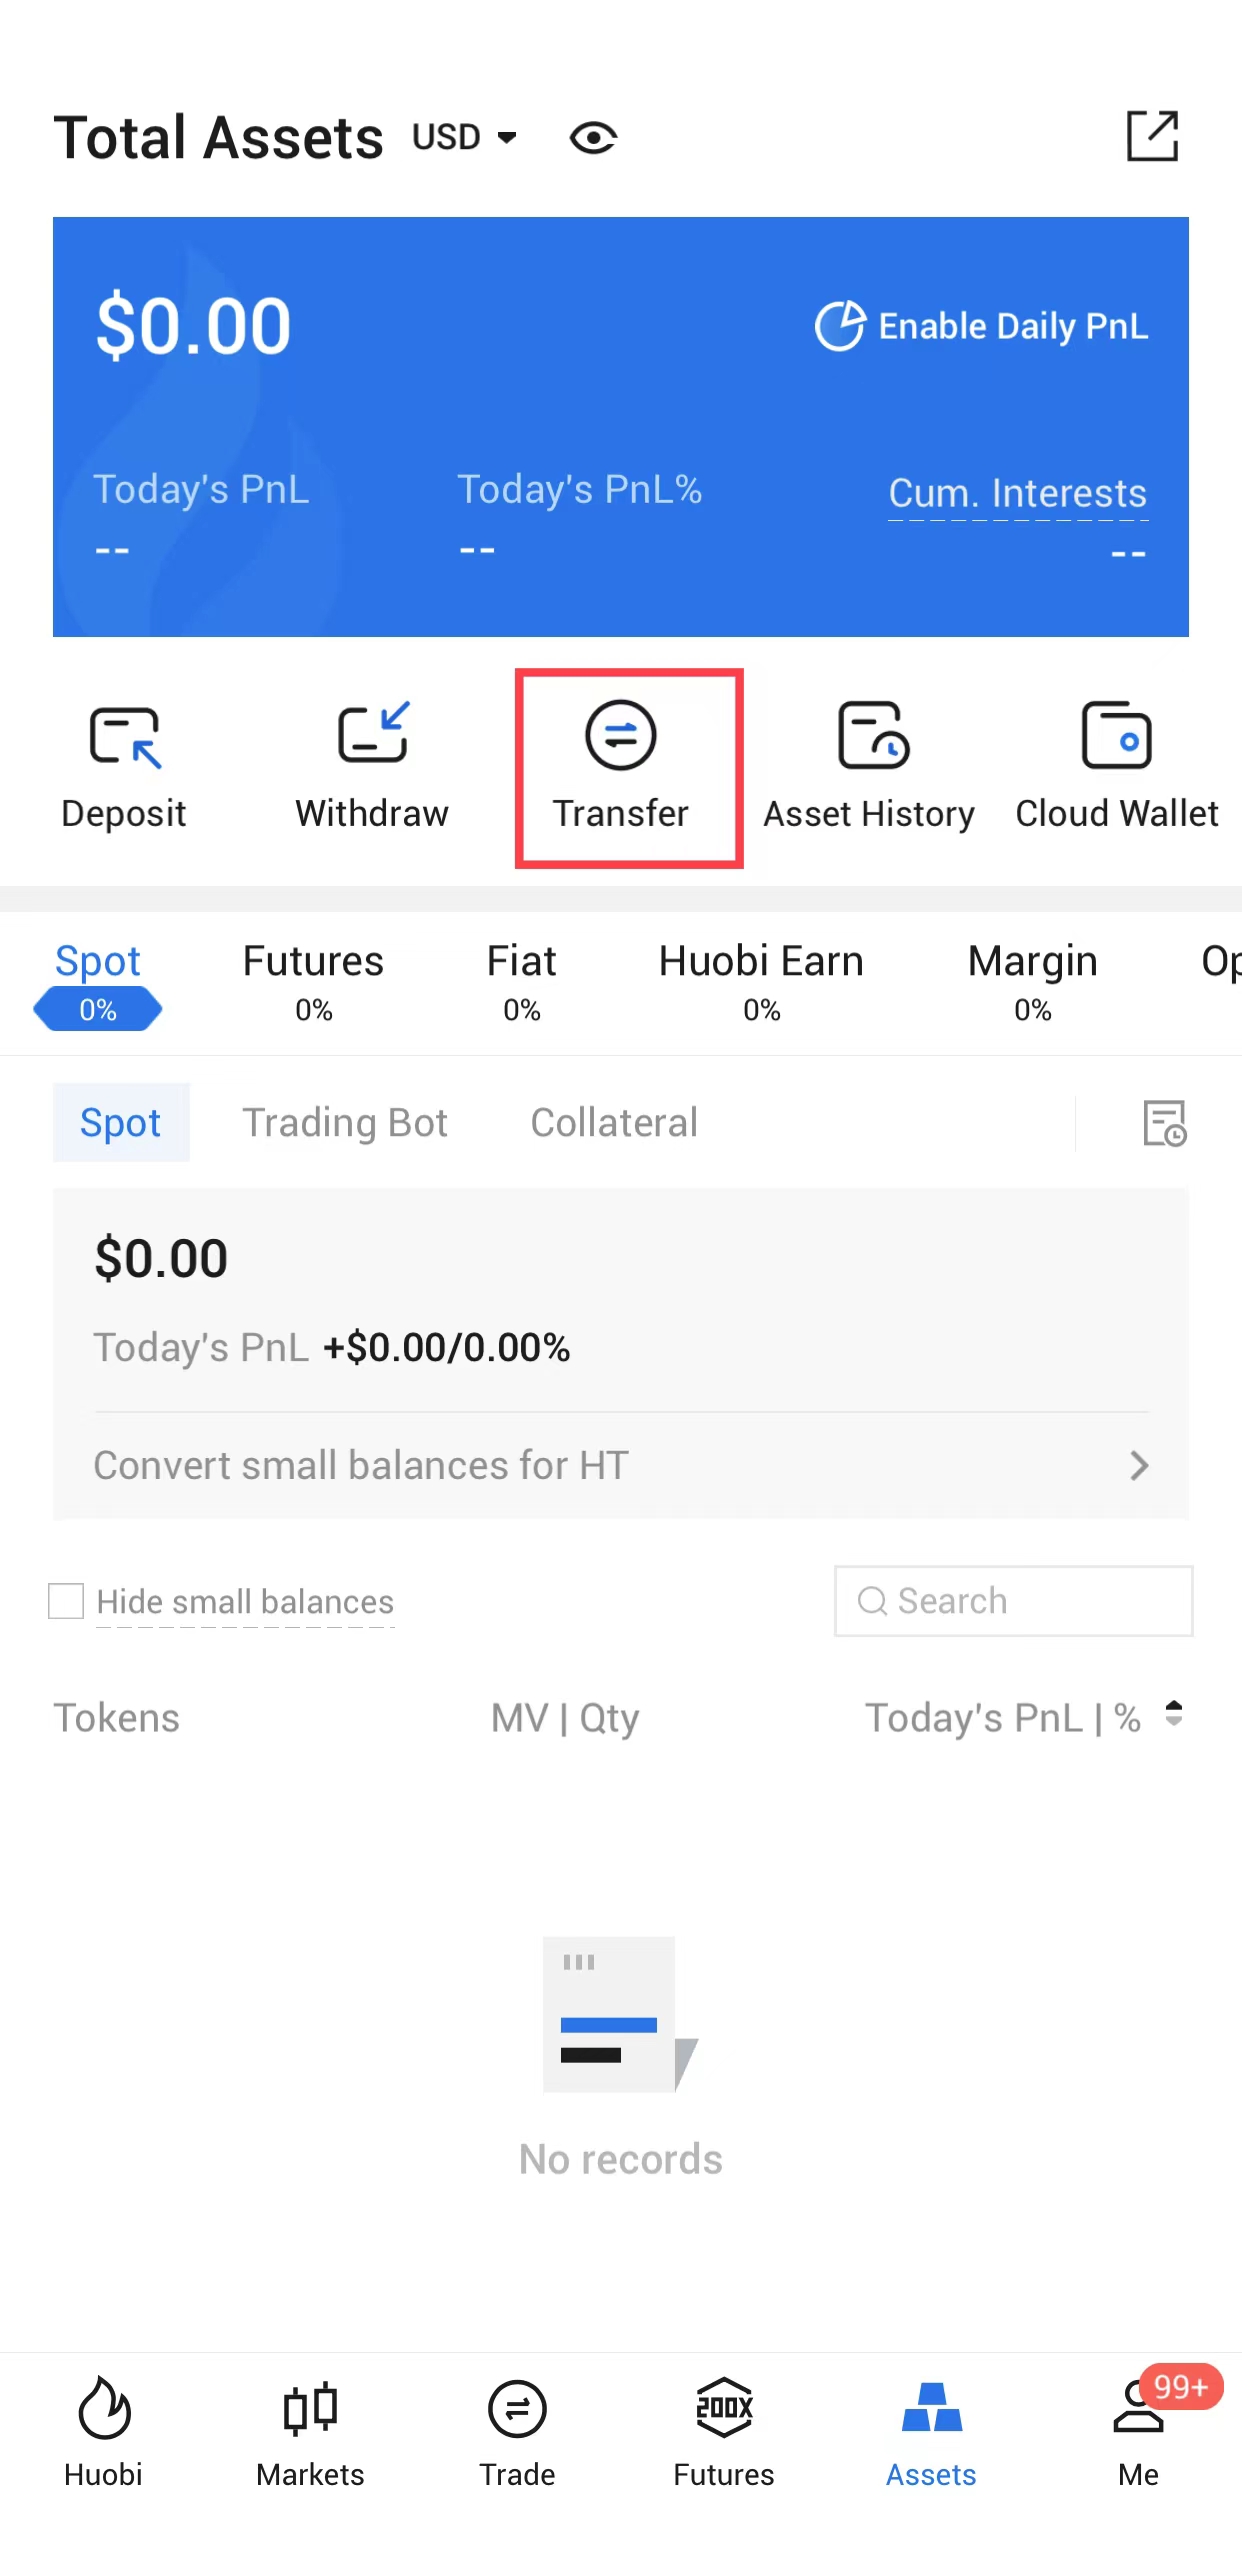Hide balance with the eye icon
Viewport: 1242px width, 2556px height.
pos(593,138)
